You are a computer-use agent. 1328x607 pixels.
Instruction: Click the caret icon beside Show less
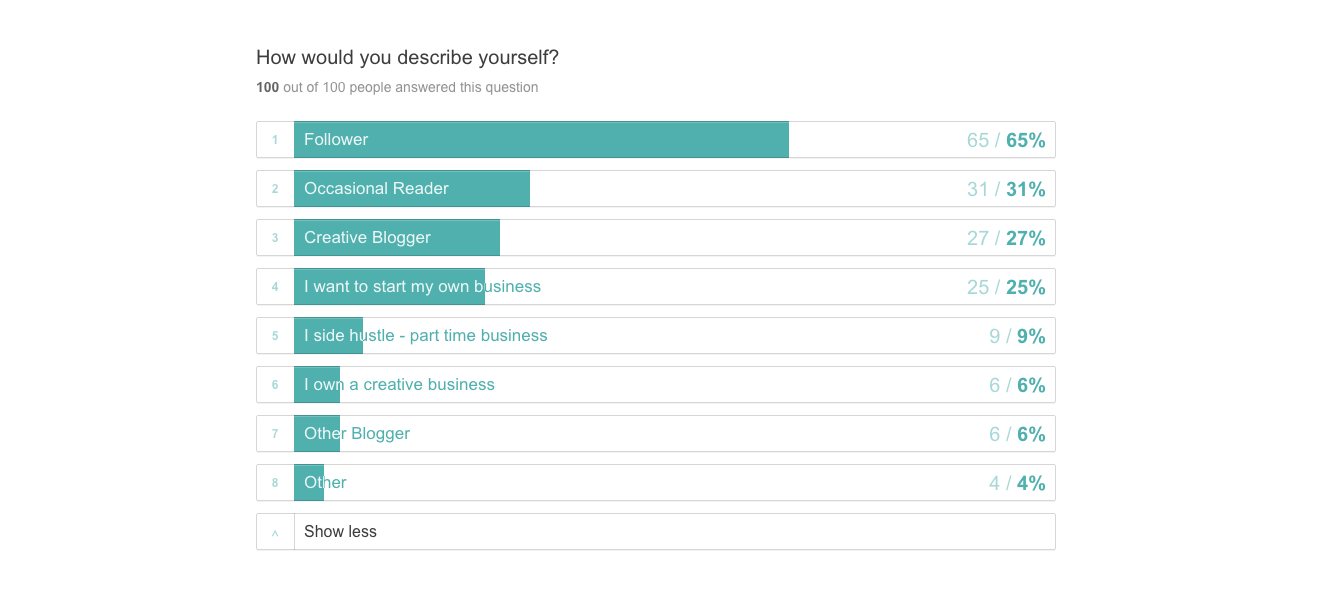(275, 532)
